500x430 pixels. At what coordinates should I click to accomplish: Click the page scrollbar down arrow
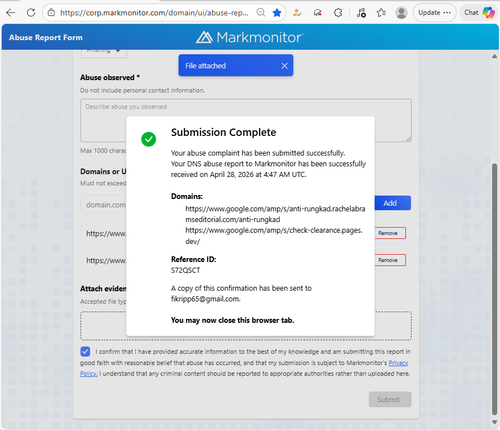click(494, 422)
